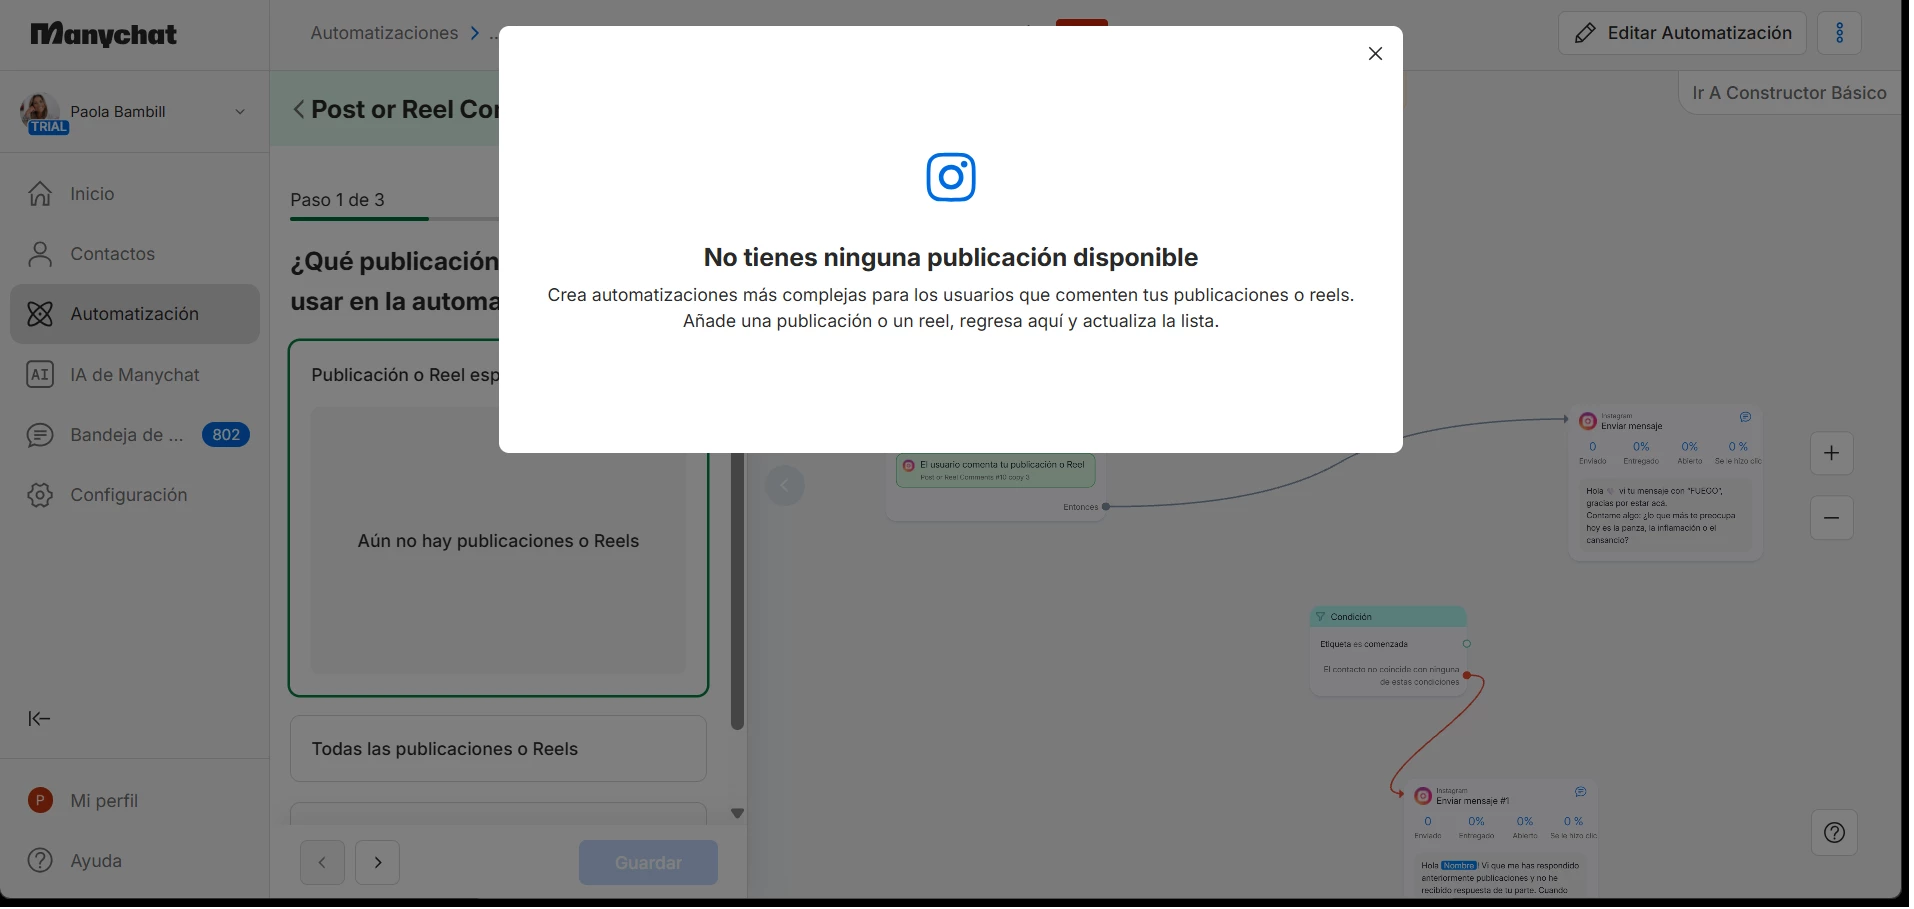Click the 802 unread badge

tap(226, 435)
